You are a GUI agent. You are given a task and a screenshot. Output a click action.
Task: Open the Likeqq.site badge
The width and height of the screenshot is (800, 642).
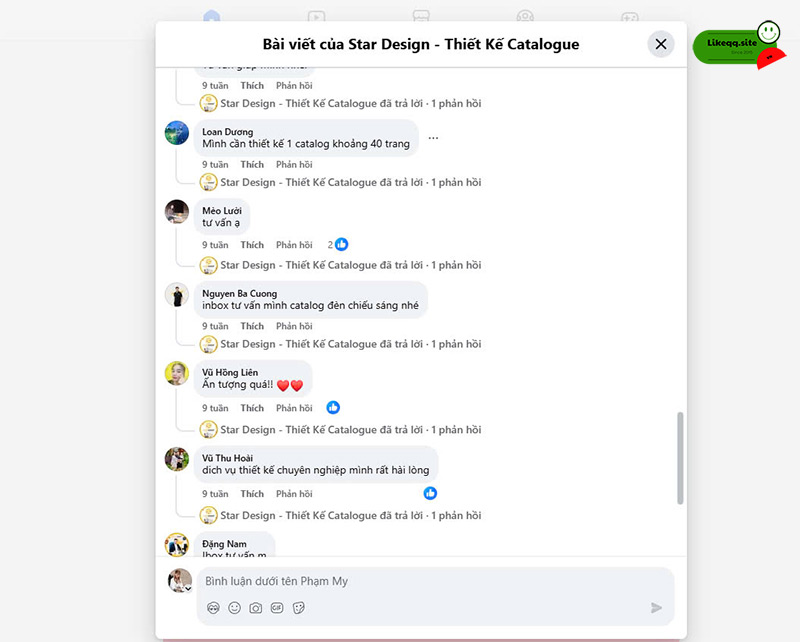pyautogui.click(x=738, y=45)
